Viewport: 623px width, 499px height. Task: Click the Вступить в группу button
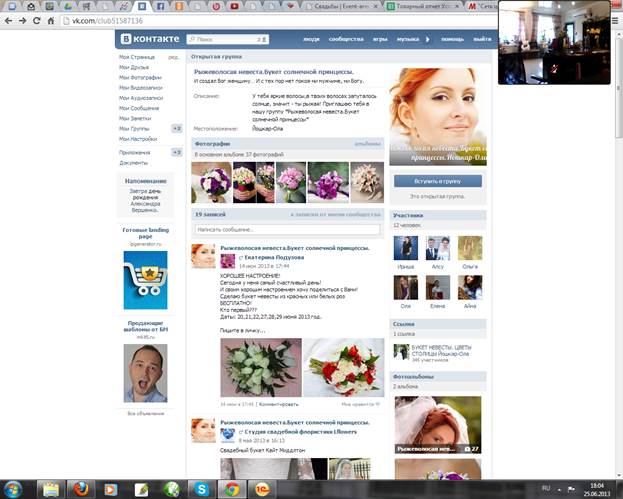(x=437, y=181)
